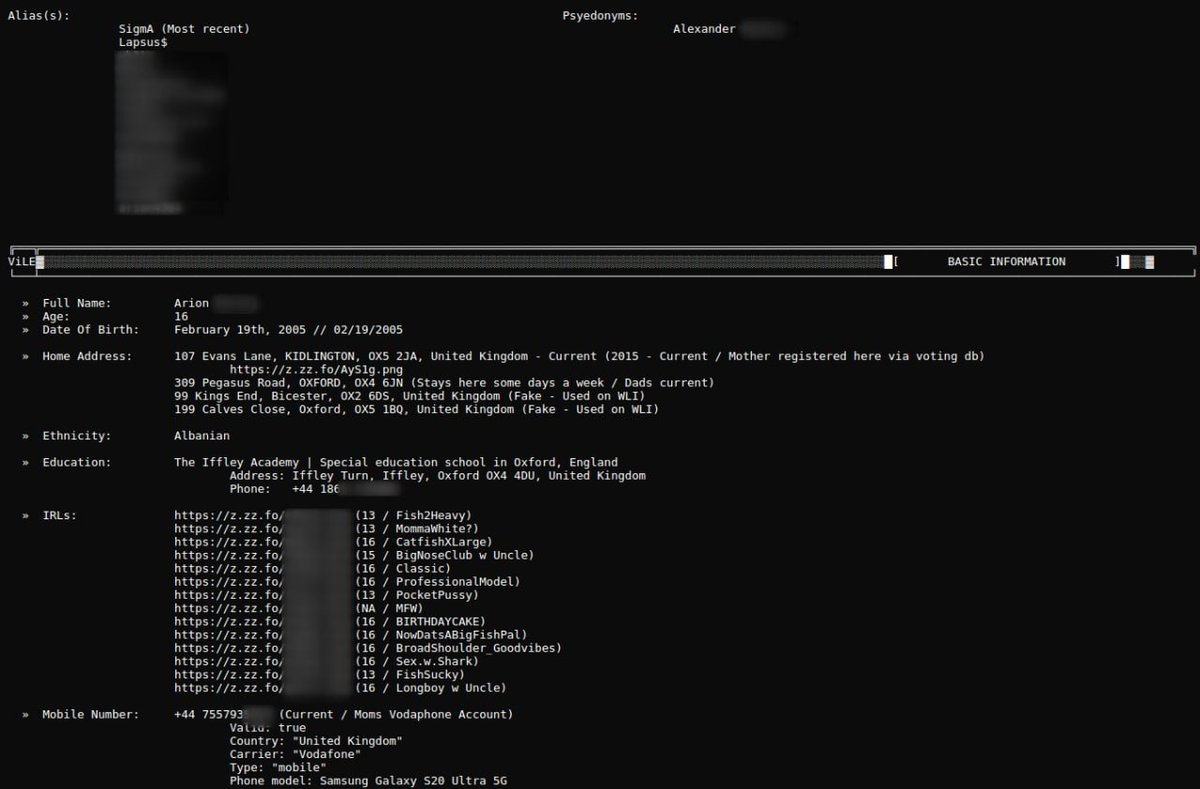Screen dimensions: 1200x789
Task: Click the "Phone:" sub-label under Education
Action: click(x=250, y=489)
